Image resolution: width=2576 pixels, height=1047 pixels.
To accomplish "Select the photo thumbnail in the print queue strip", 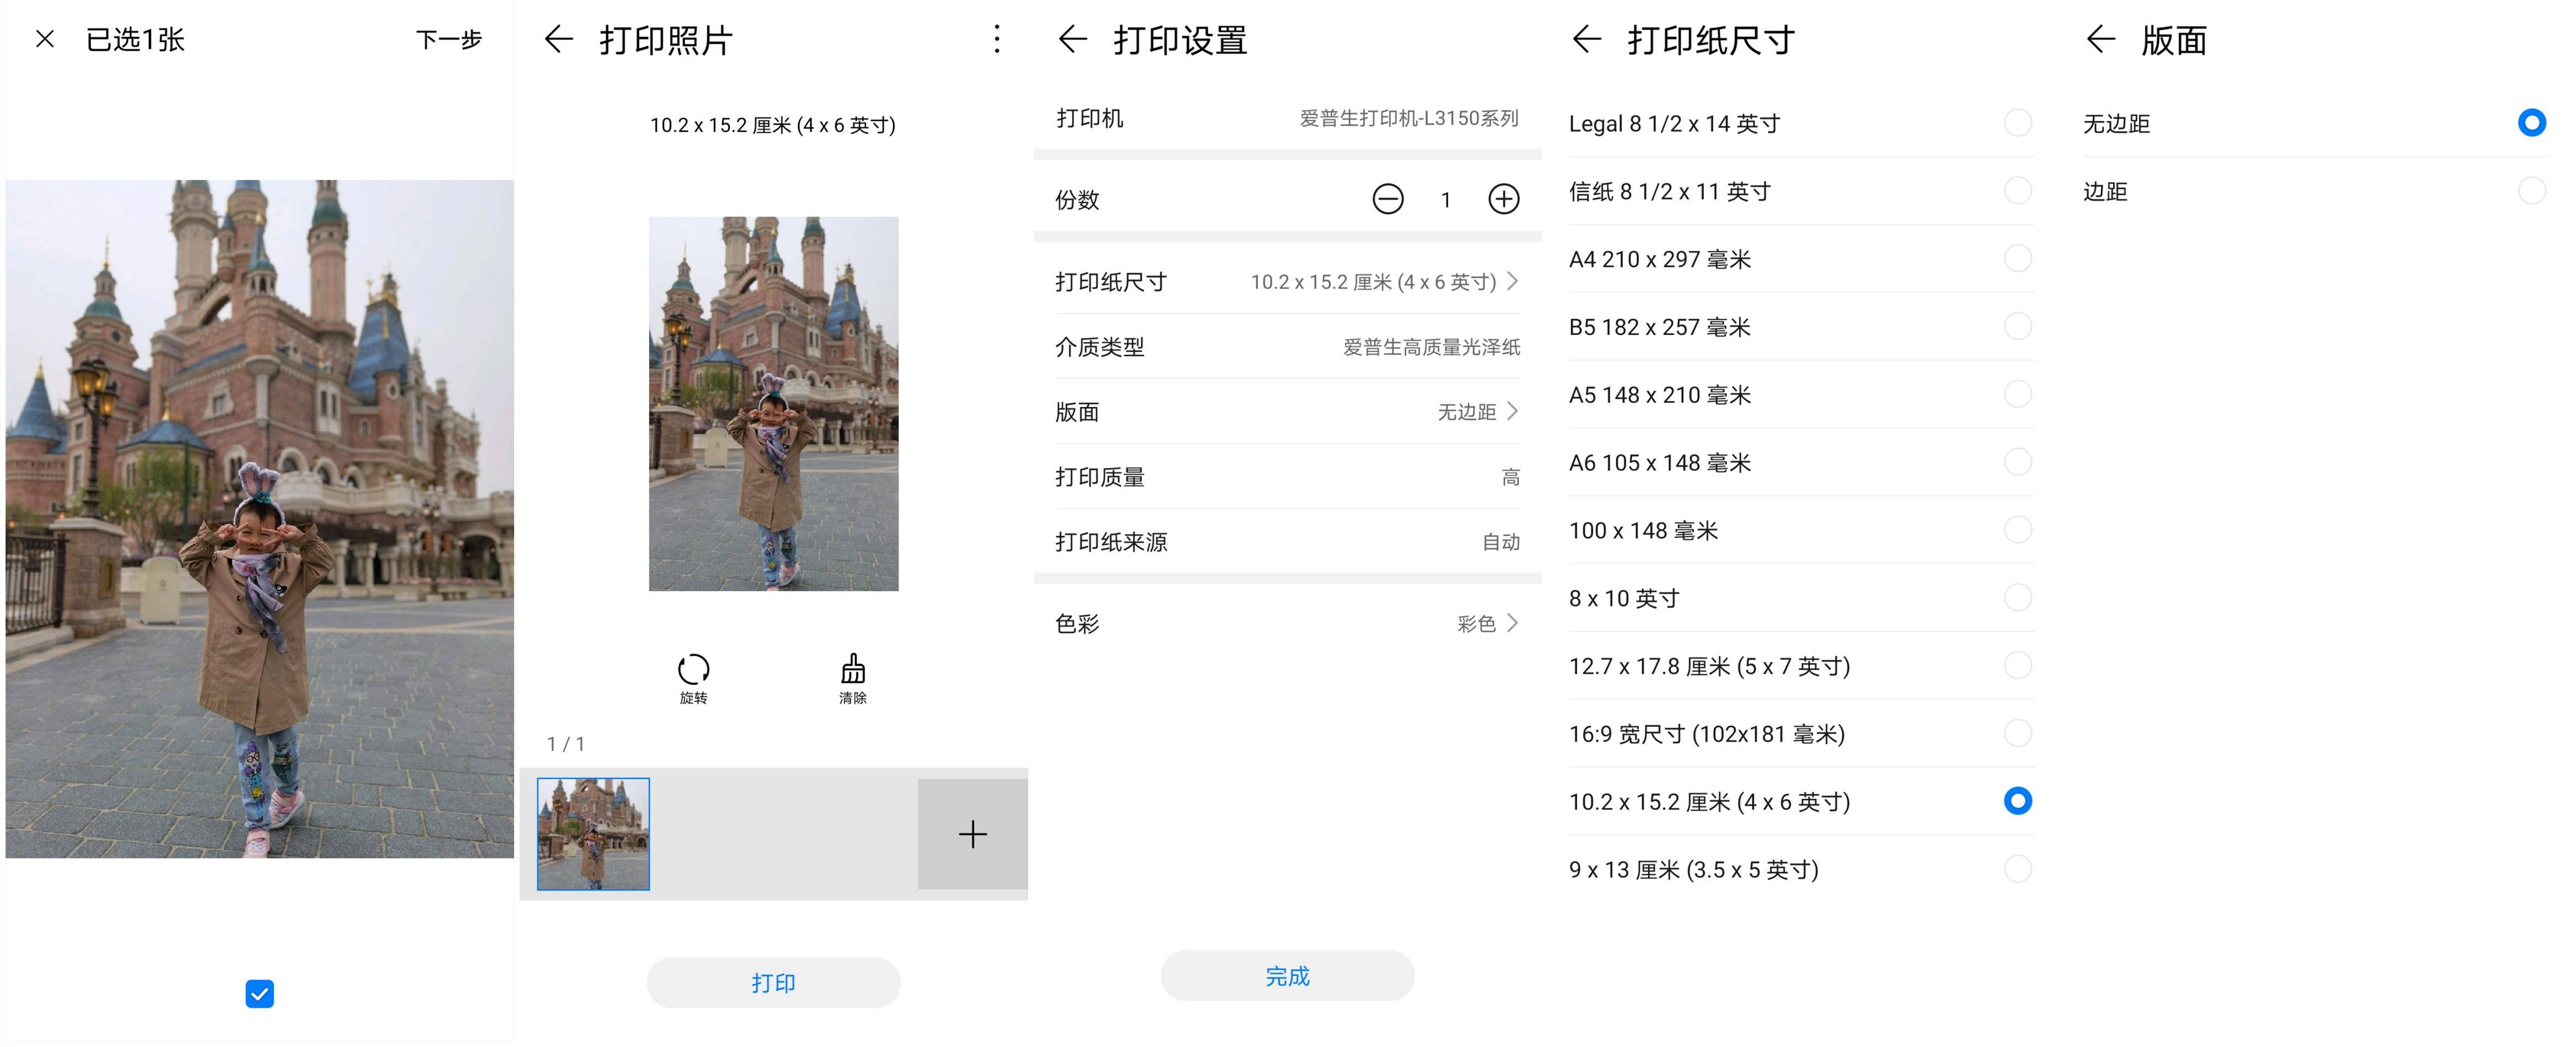I will click(x=593, y=834).
